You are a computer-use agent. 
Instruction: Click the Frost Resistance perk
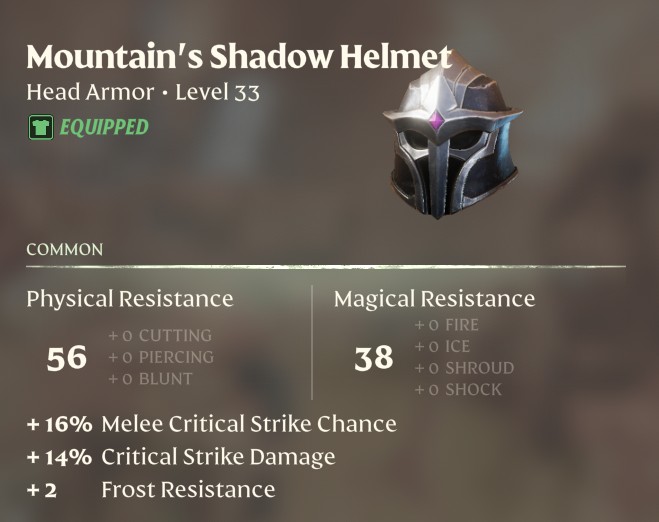coord(151,490)
